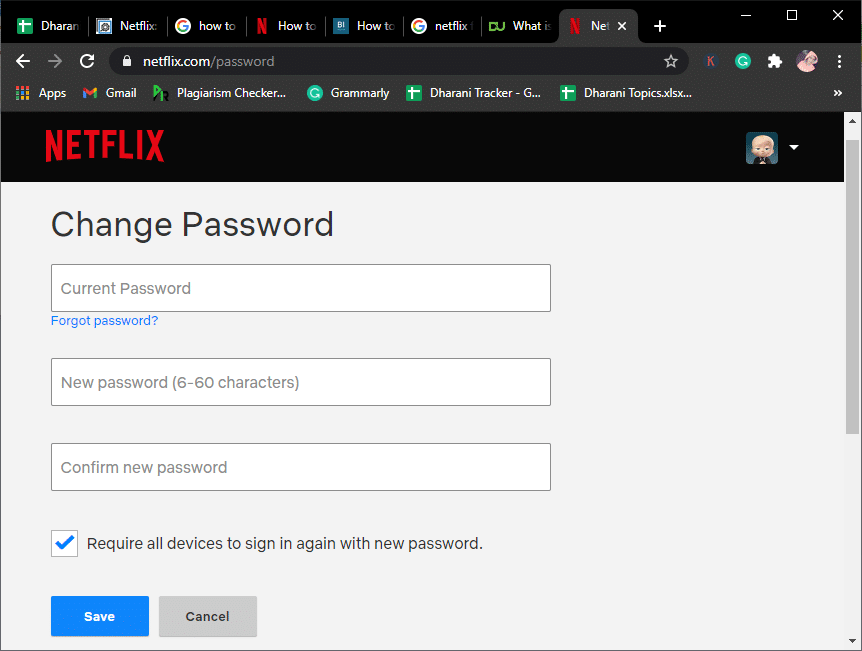Focus the Current Password field
Screen dimensions: 862x651
(x=300, y=288)
